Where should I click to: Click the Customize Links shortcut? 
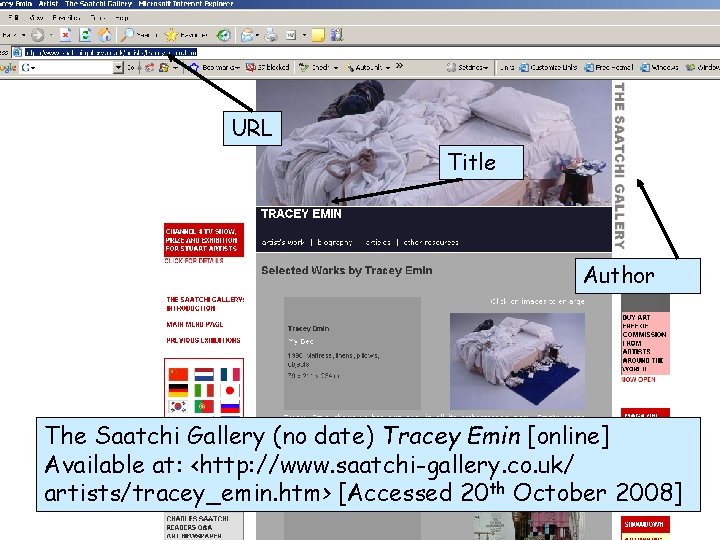tap(549, 68)
